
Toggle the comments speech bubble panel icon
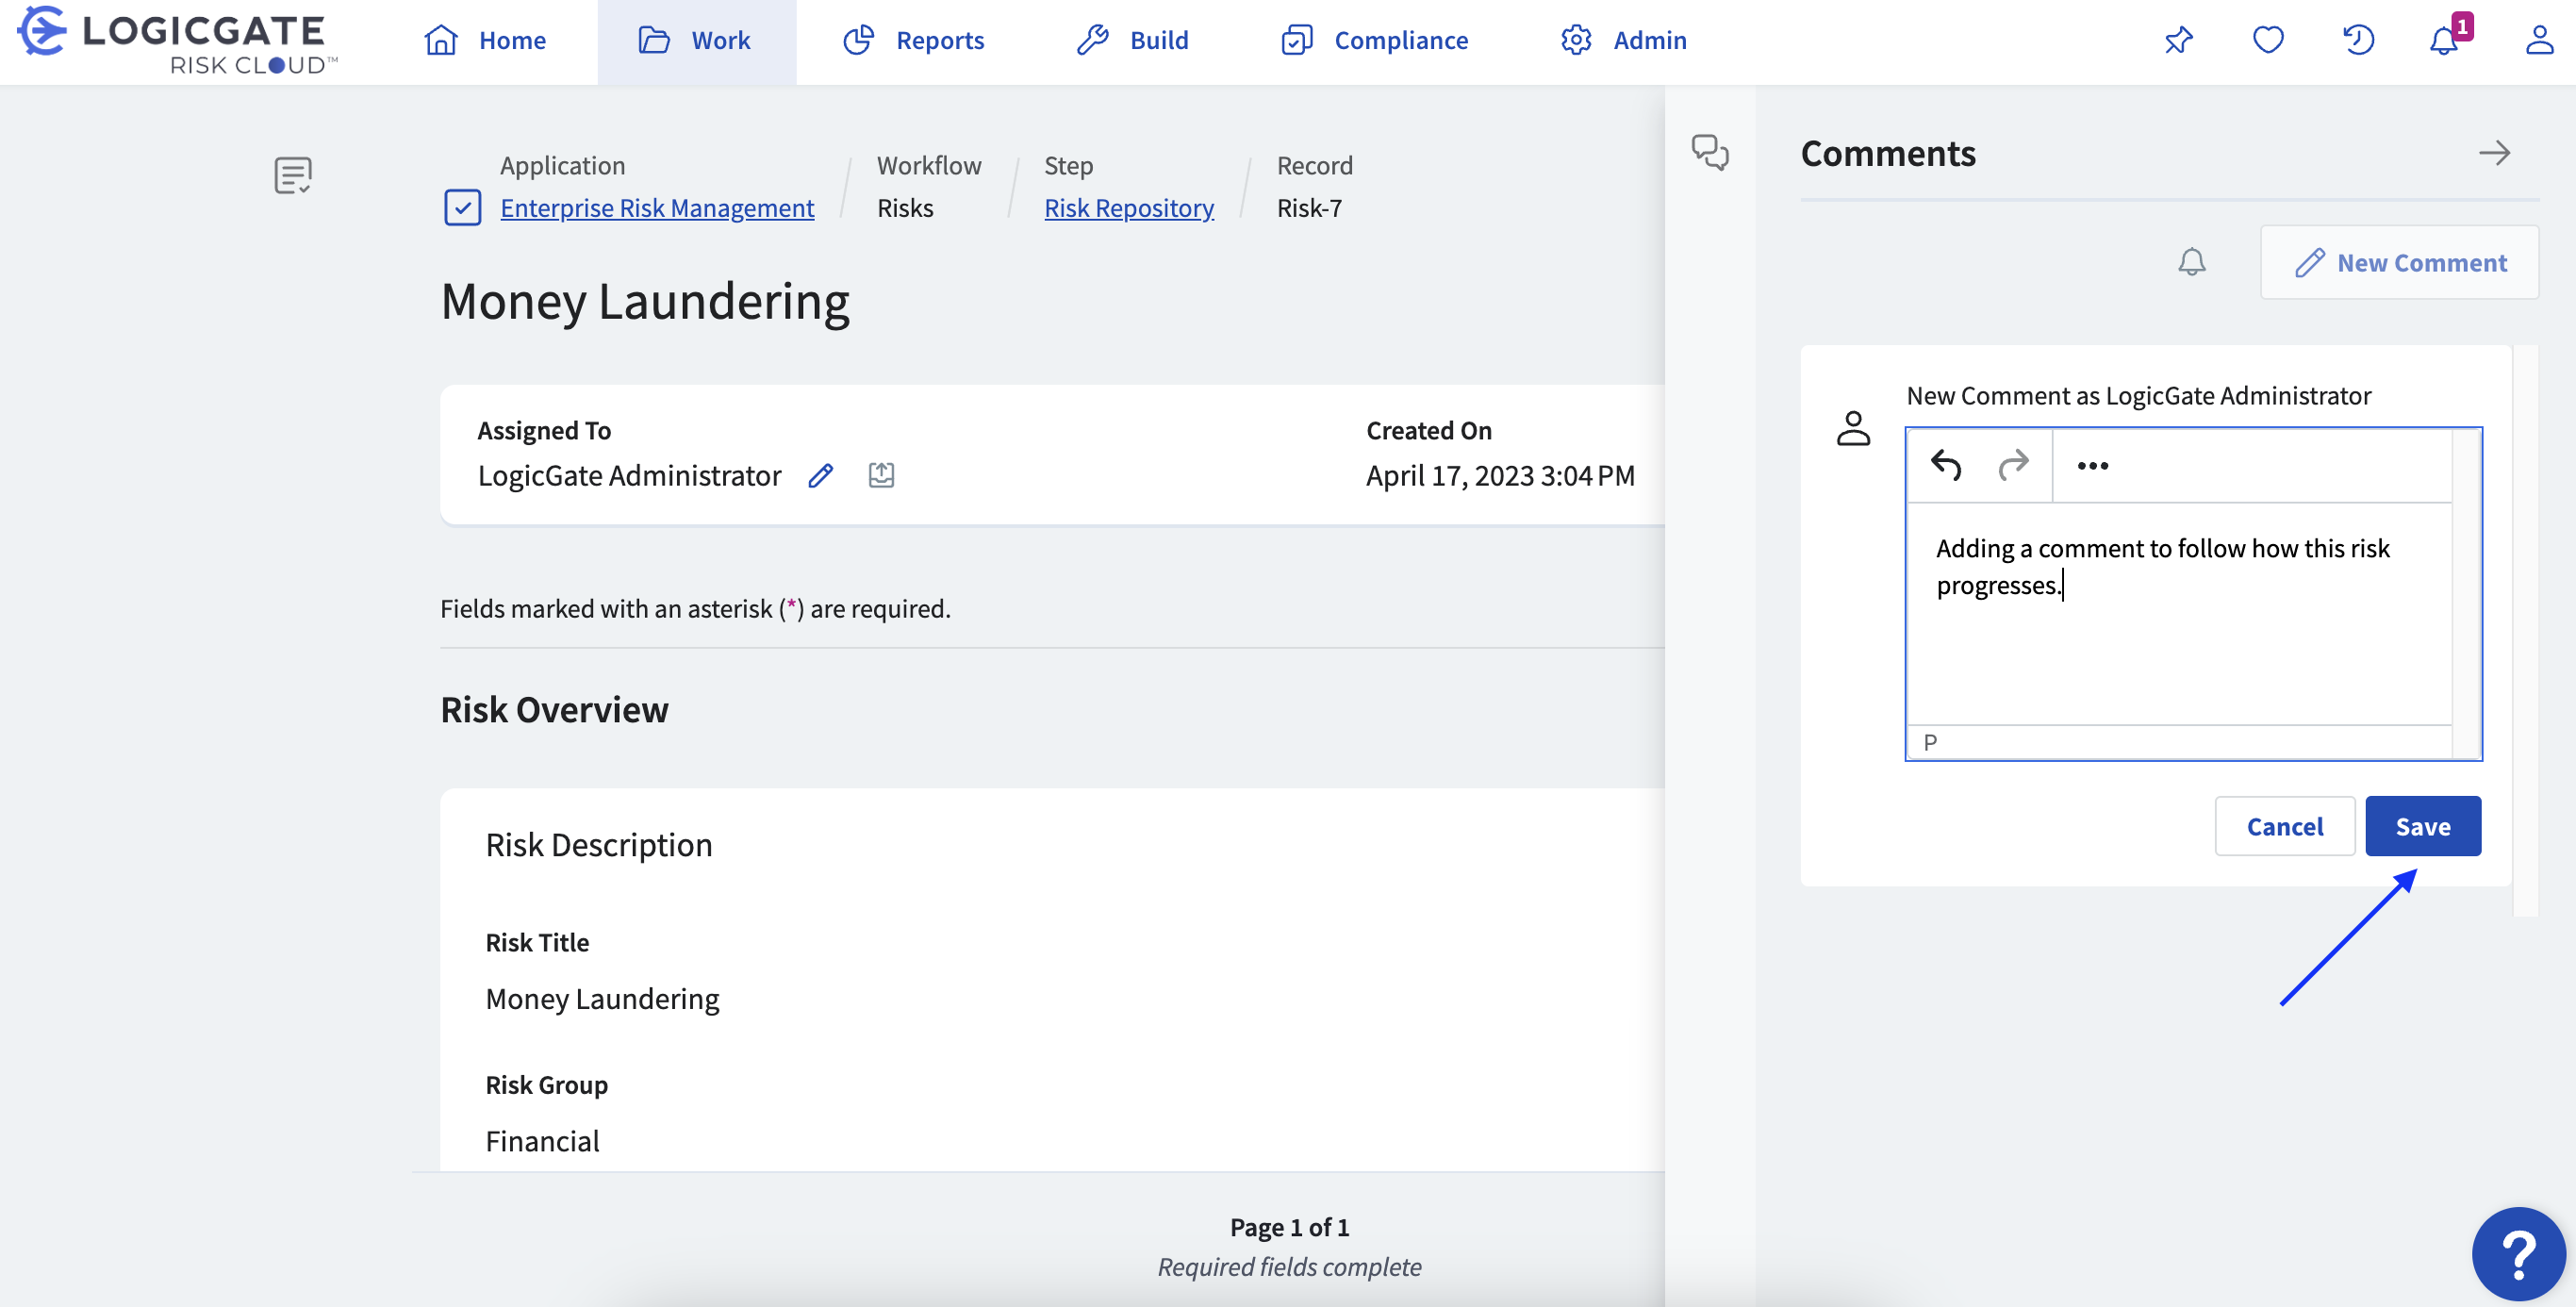1710,152
